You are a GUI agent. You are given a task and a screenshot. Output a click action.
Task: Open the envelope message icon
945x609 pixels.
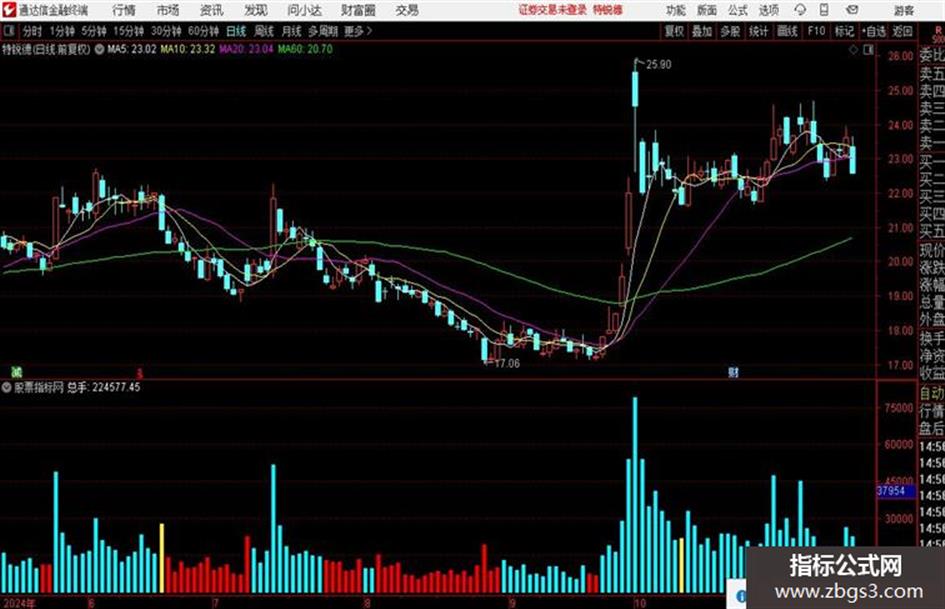point(852,10)
